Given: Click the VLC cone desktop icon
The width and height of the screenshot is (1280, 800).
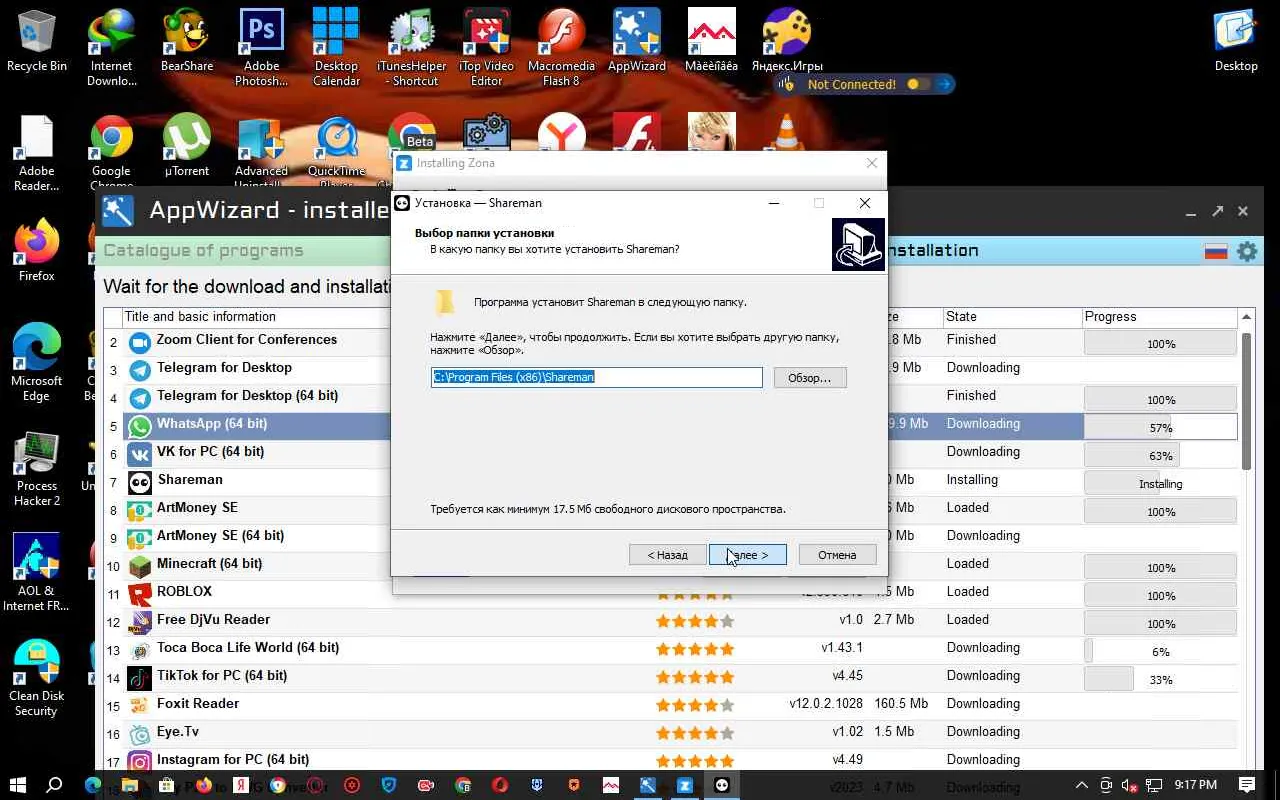Looking at the screenshot, I should tap(787, 134).
